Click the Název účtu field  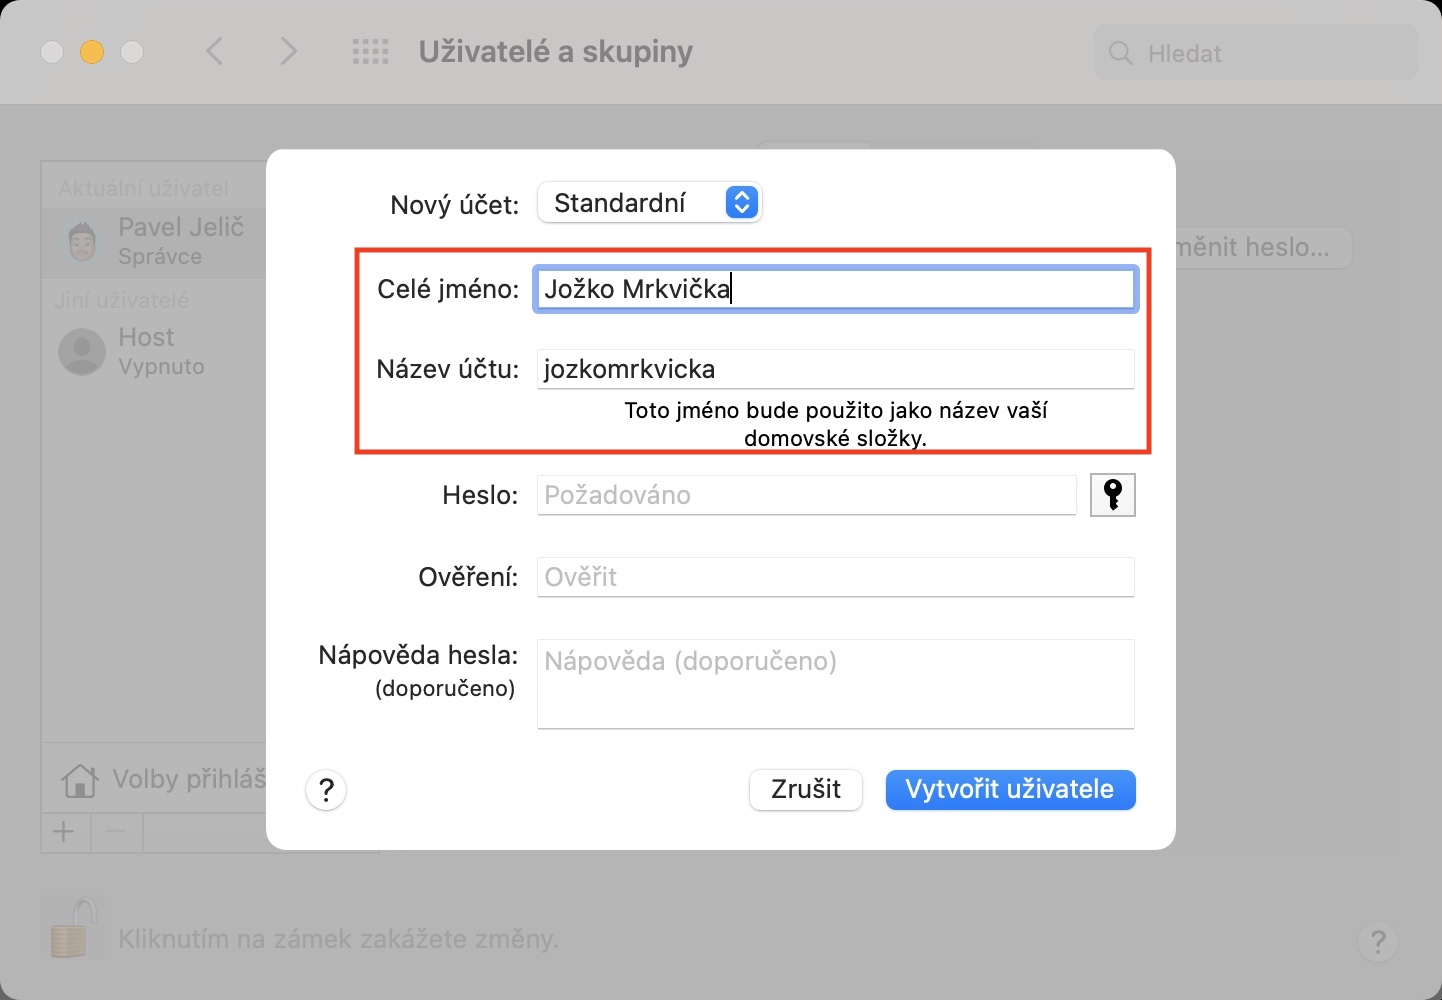[x=835, y=370]
